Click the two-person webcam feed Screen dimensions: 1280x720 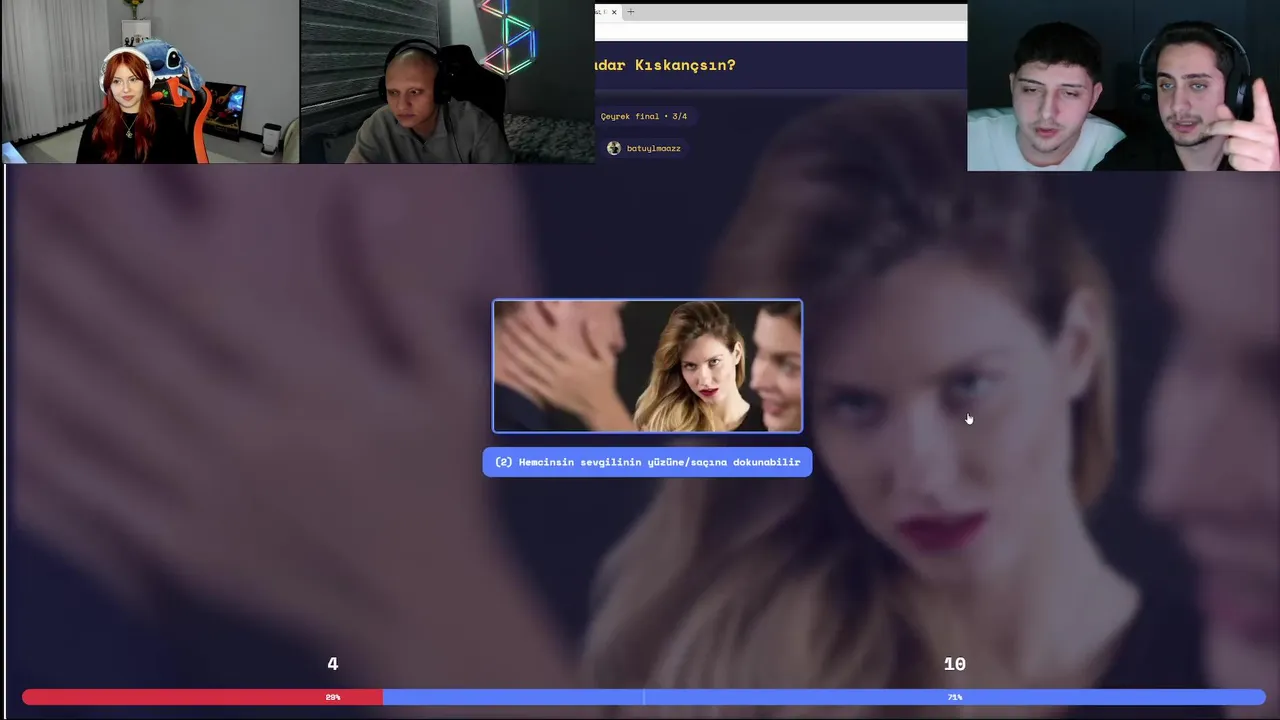coord(1123,86)
